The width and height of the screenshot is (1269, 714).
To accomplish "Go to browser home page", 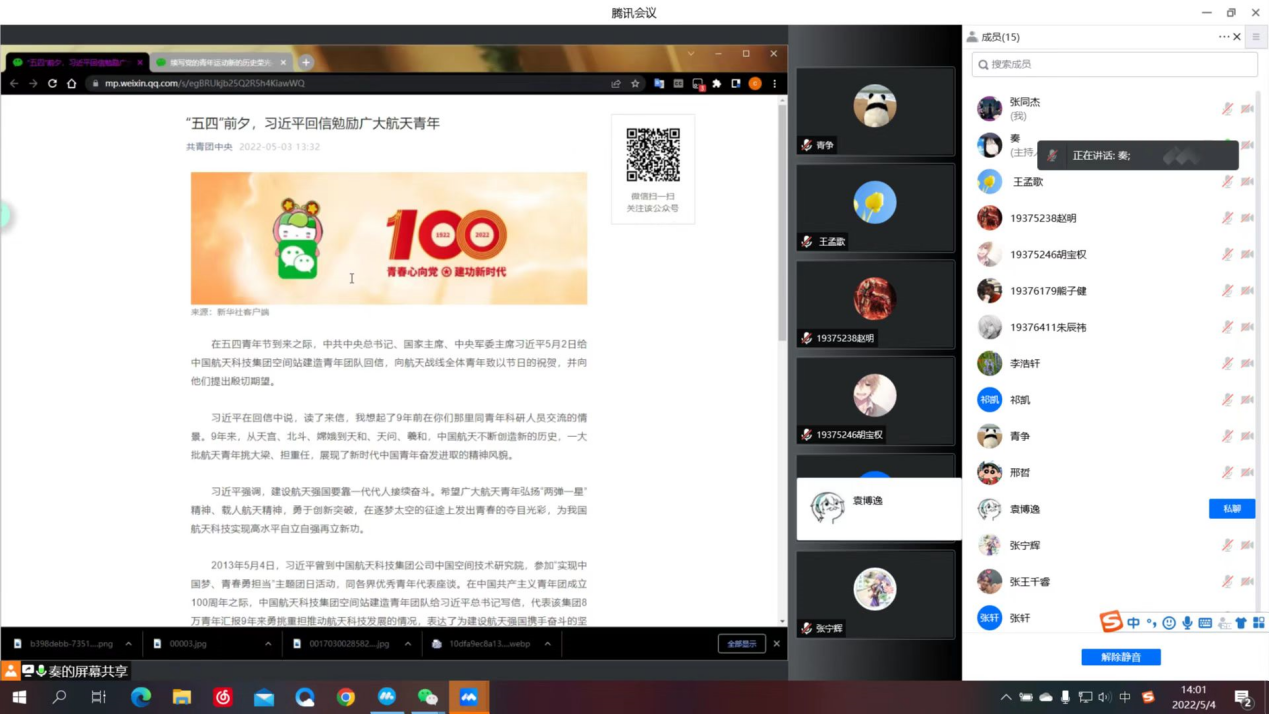I will coord(72,84).
